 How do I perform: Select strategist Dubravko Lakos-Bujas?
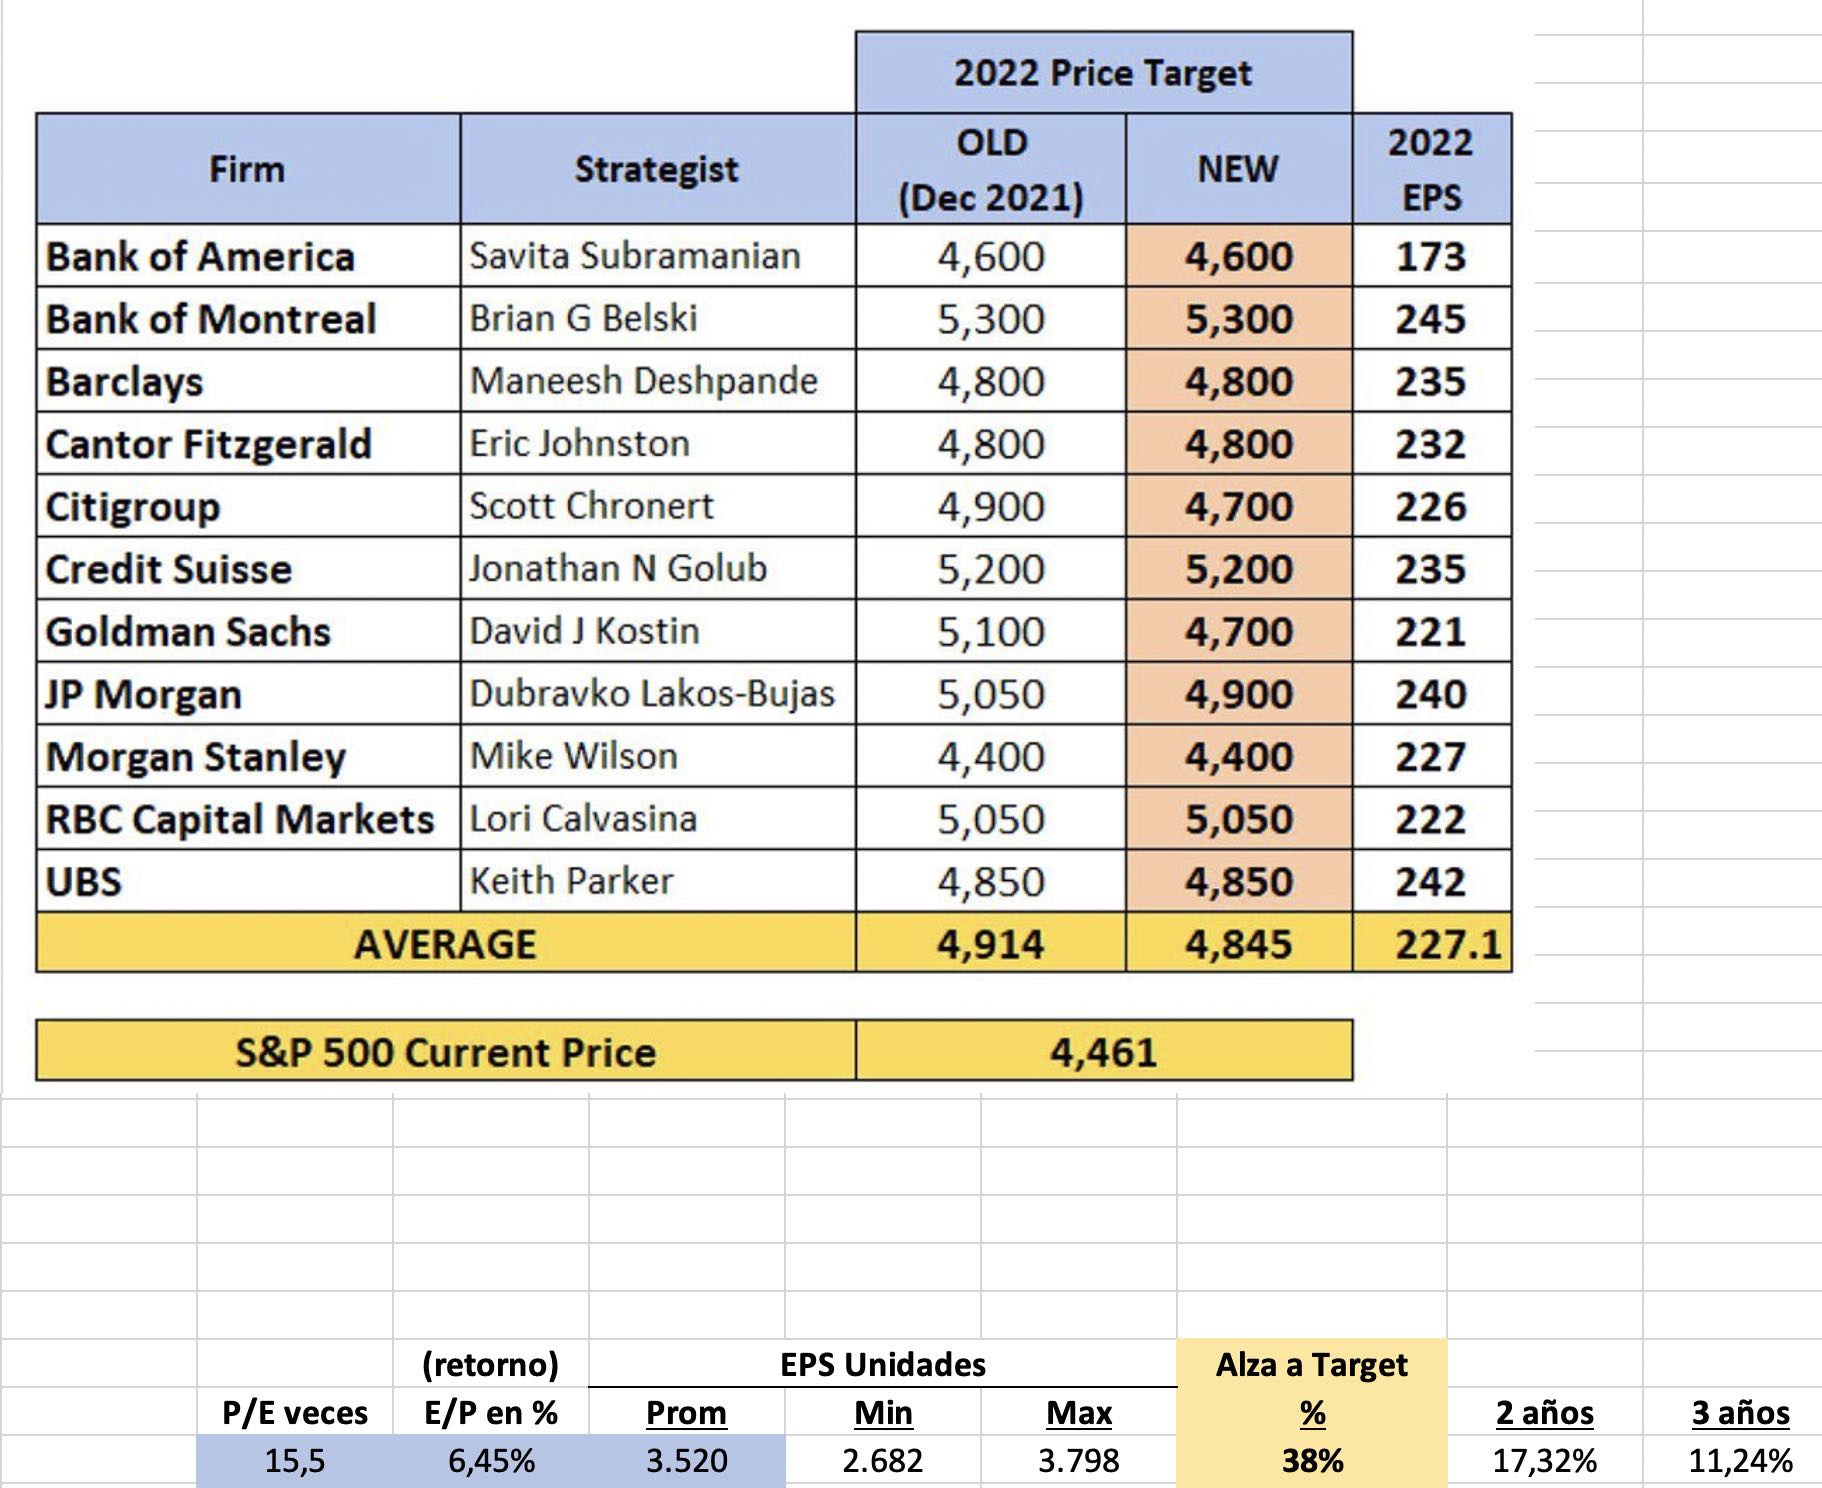[658, 693]
